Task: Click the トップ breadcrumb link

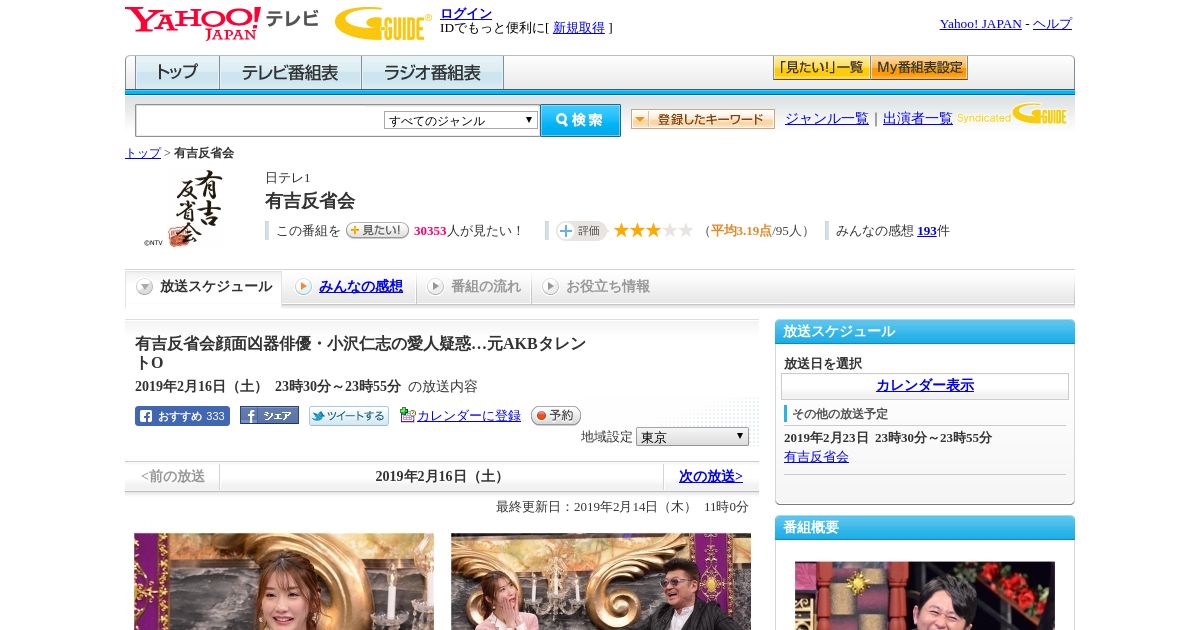Action: point(143,153)
